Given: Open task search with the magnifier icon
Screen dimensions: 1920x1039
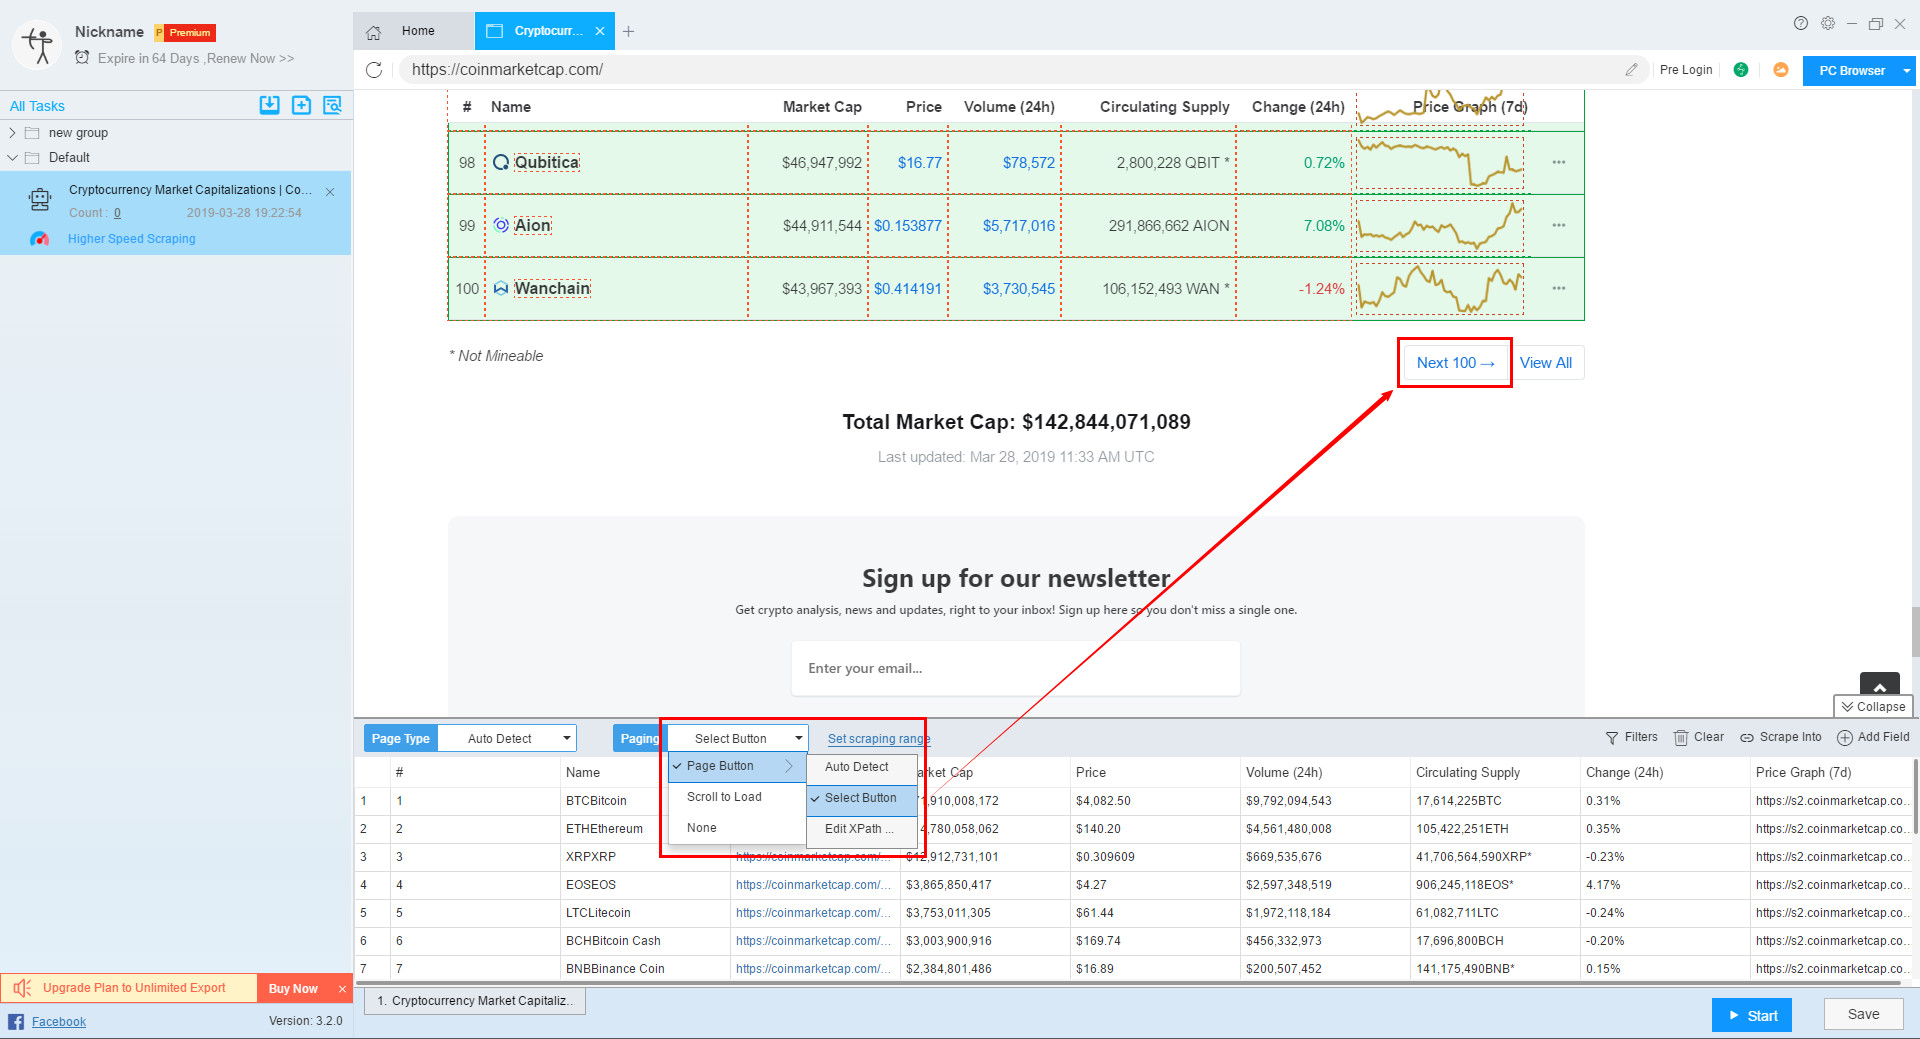Looking at the screenshot, I should pos(332,105).
